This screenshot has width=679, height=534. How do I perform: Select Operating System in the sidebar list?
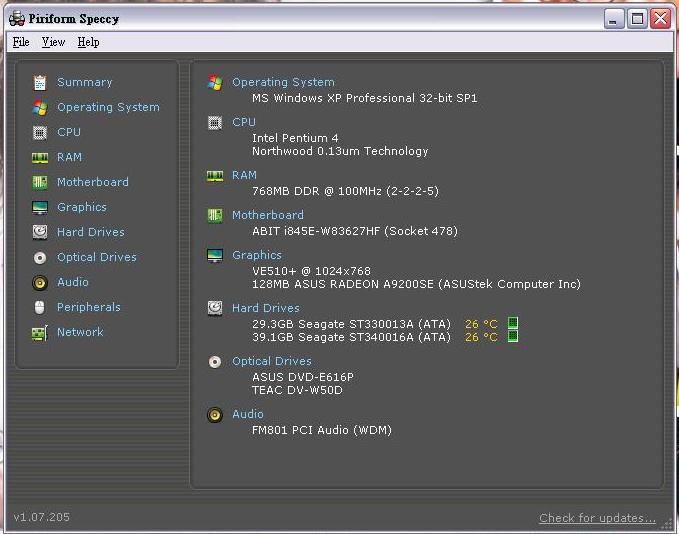point(108,107)
